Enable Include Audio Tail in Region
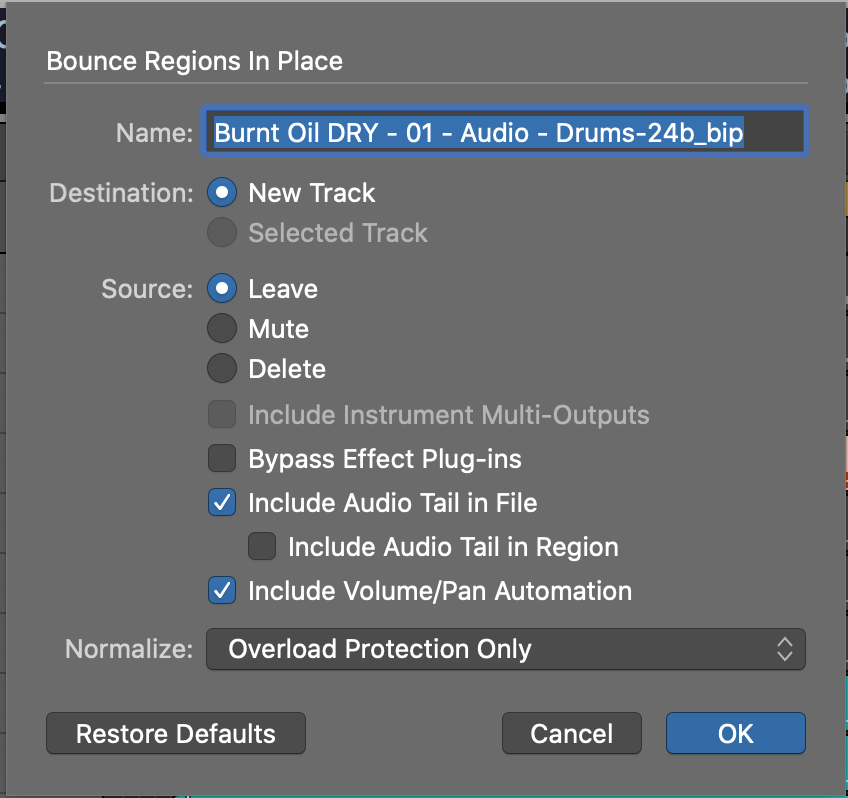Image resolution: width=848 pixels, height=798 pixels. (261, 547)
